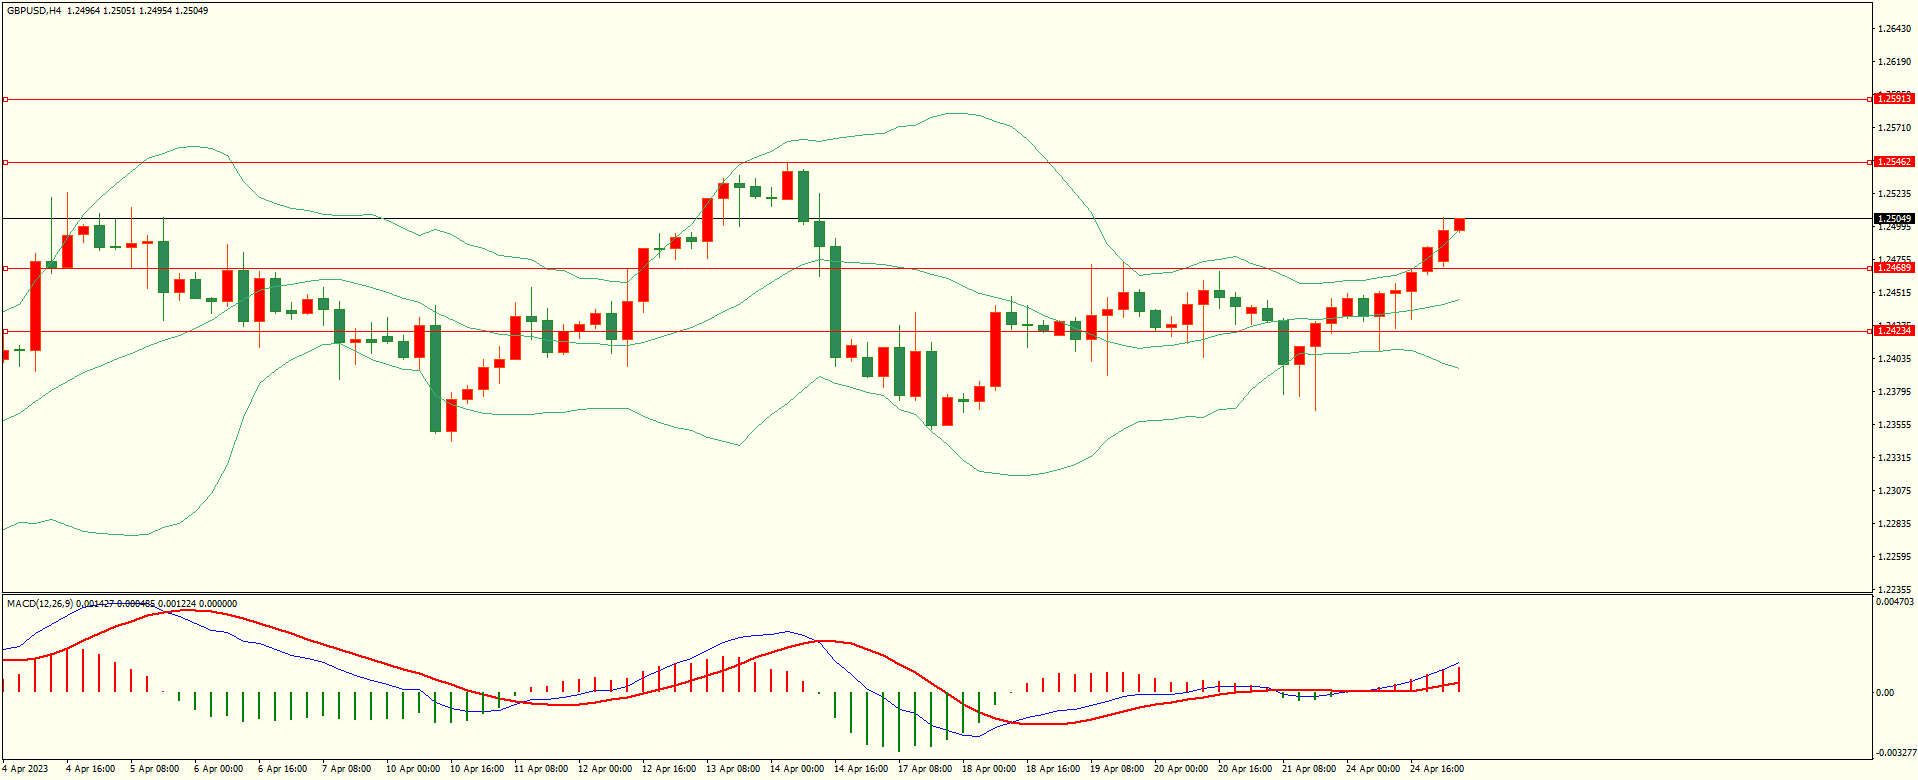Viewport: 1918px width, 780px height.
Task: Click the 4 Apr 2023 date label
Action: [x=25, y=769]
